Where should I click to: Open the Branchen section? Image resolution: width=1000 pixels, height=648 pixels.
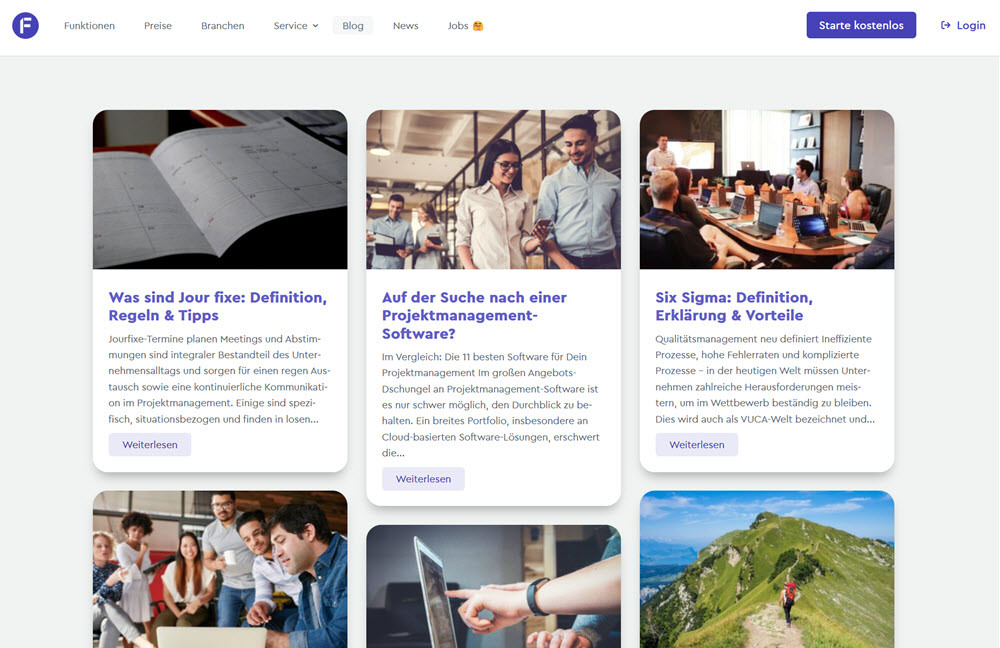click(x=222, y=25)
